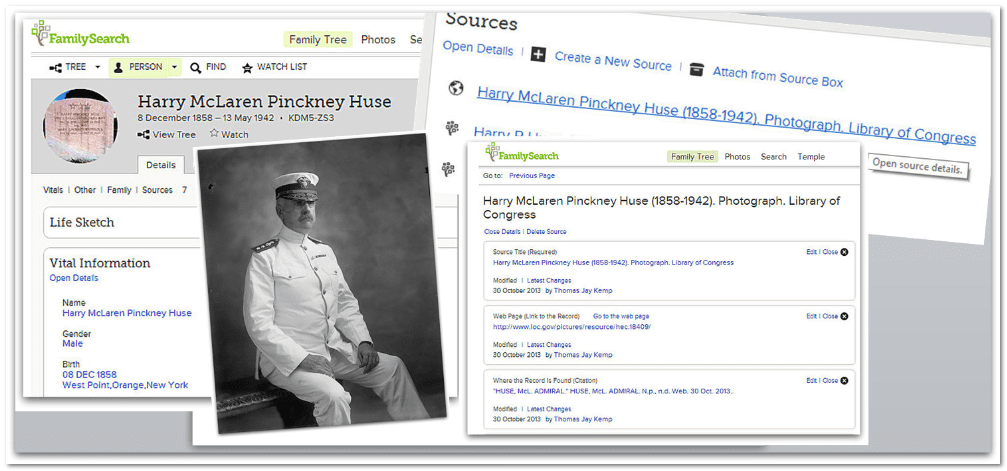This screenshot has width=1007, height=471.
Task: Click the FamilySearch logo on the person page
Action: [x=80, y=35]
